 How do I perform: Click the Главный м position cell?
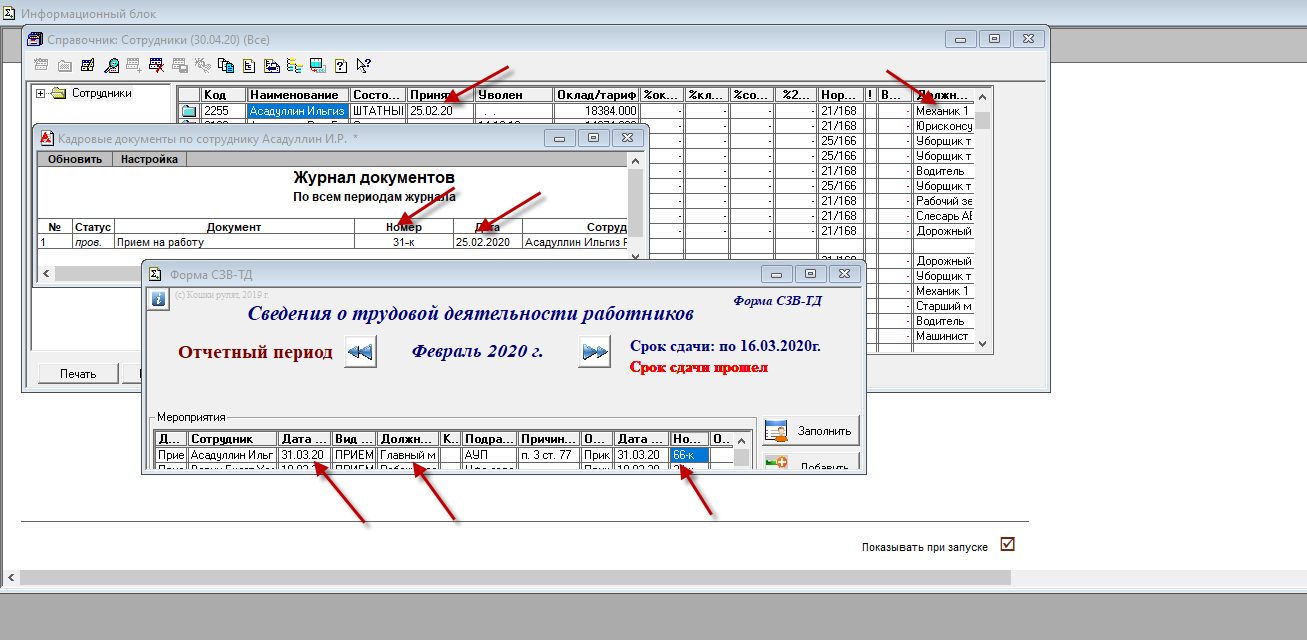408,455
